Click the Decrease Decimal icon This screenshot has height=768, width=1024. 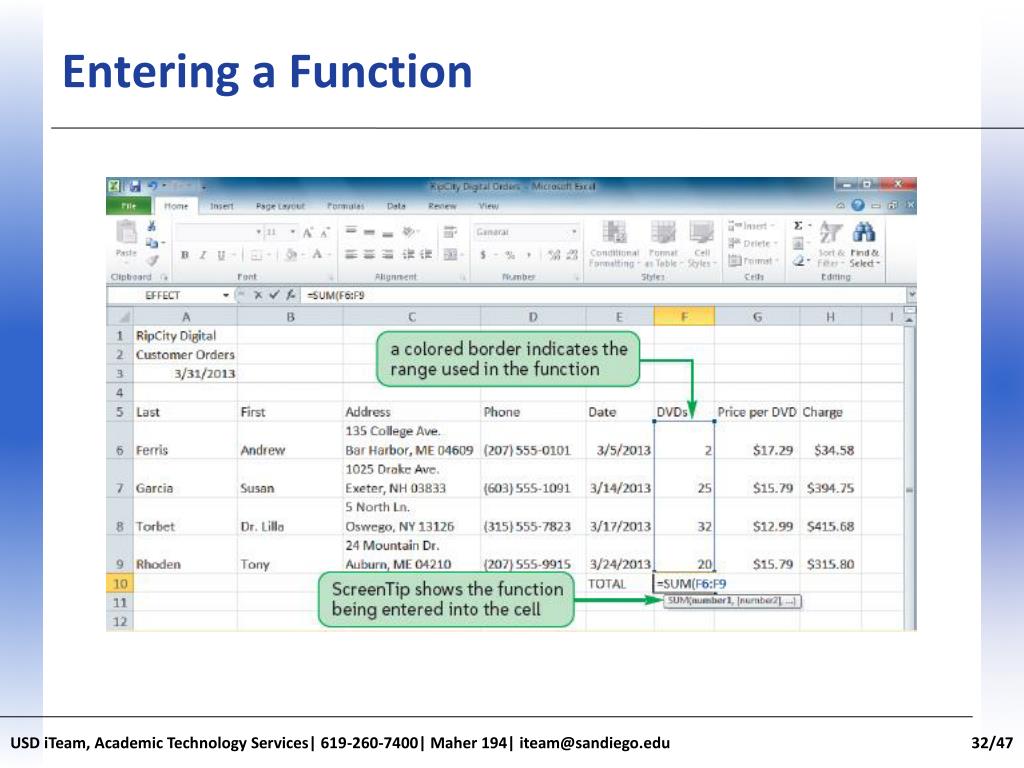[572, 255]
